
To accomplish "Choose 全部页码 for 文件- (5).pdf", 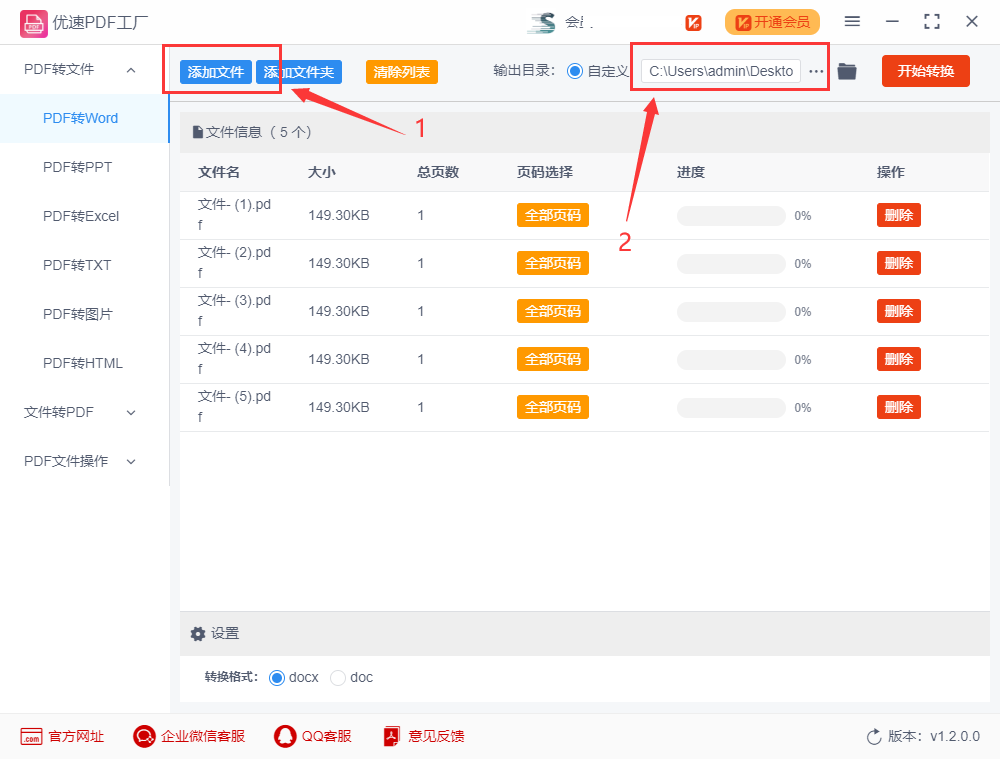I will 553,407.
